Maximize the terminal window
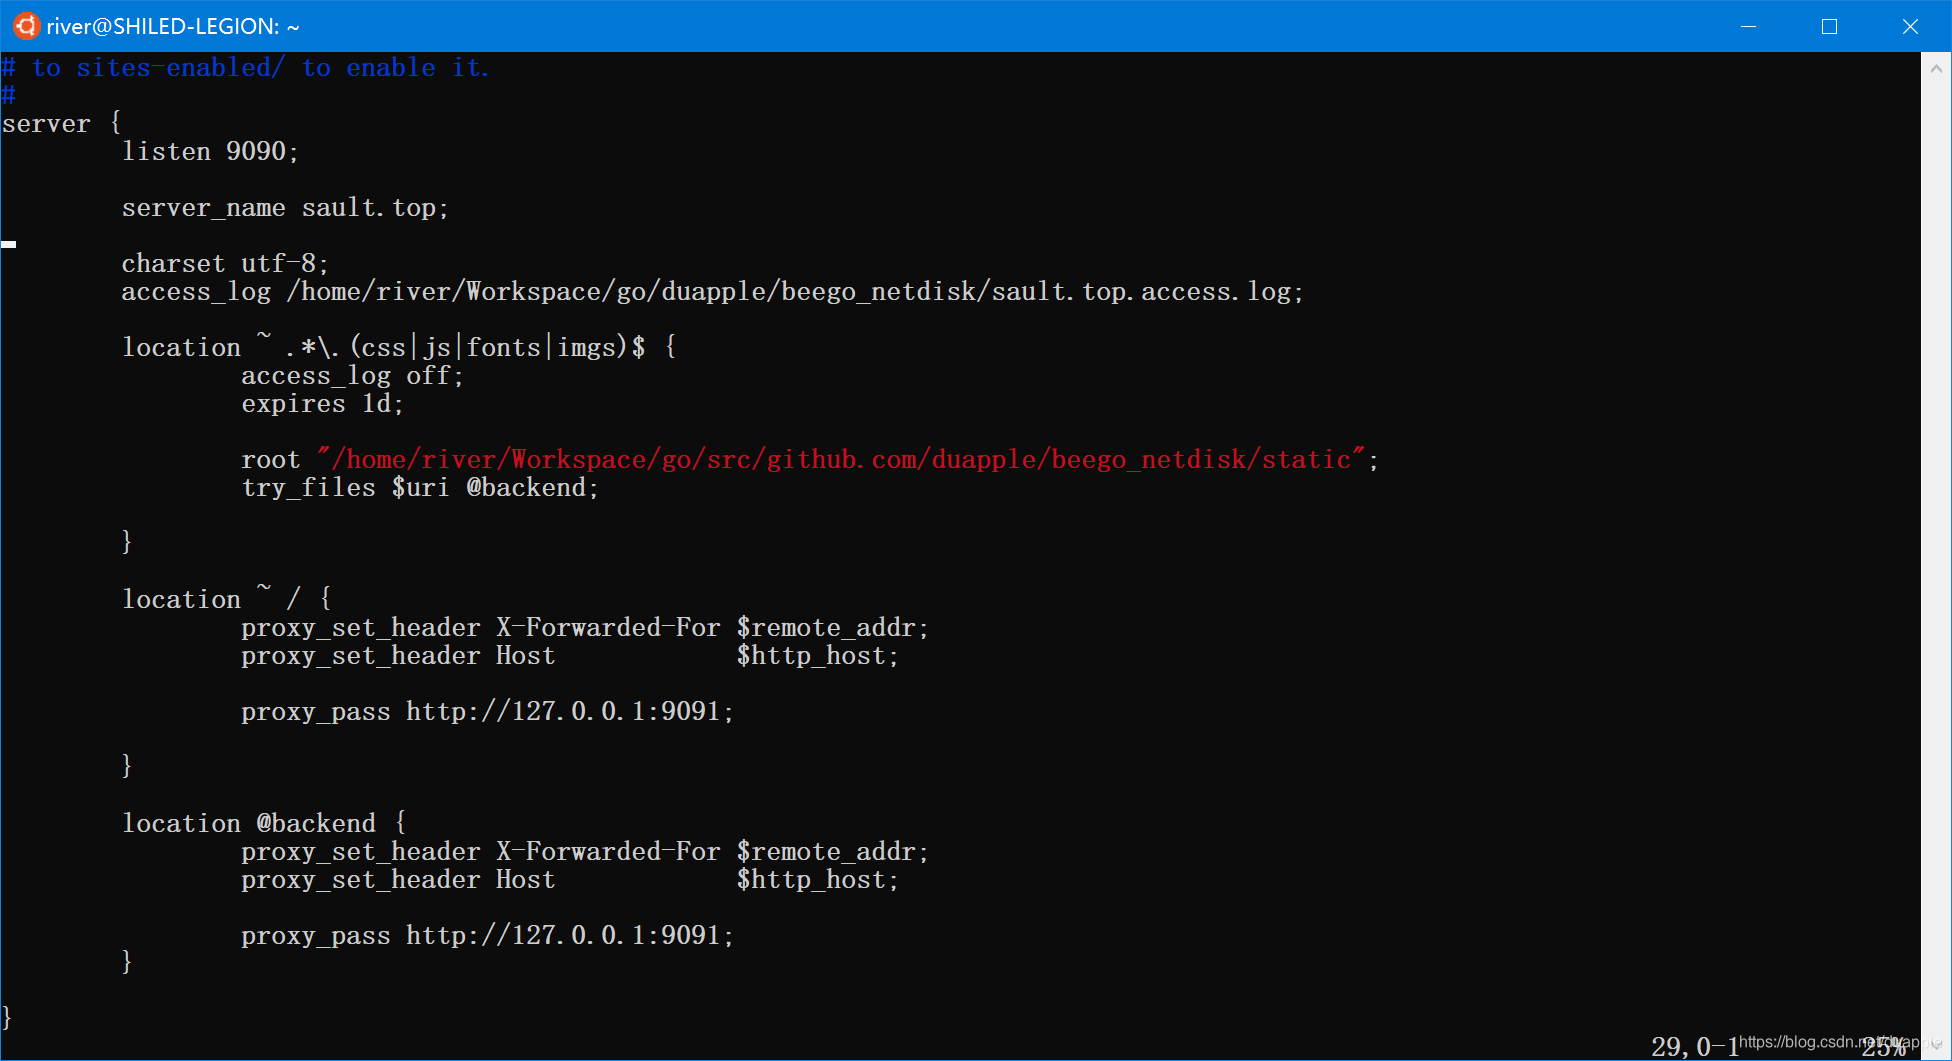The height and width of the screenshot is (1061, 1952). click(x=1829, y=26)
